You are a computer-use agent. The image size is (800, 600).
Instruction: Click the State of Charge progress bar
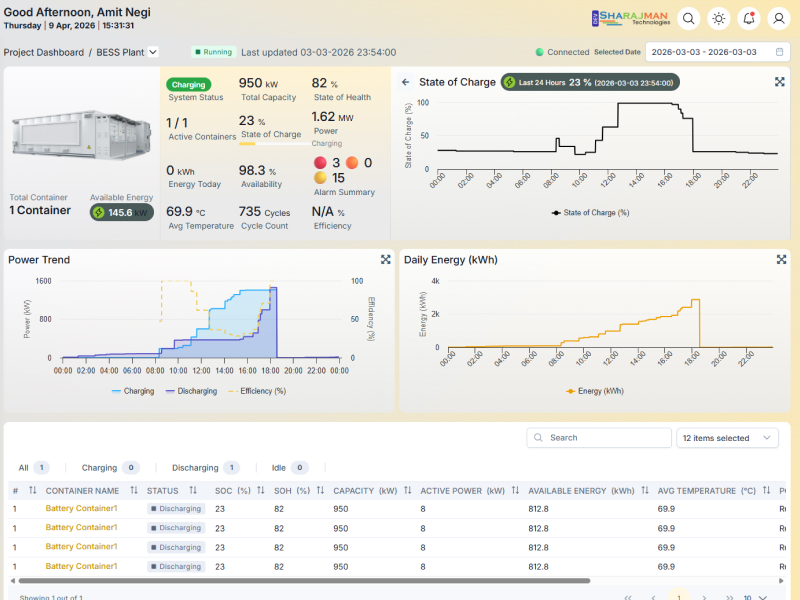(x=274, y=144)
